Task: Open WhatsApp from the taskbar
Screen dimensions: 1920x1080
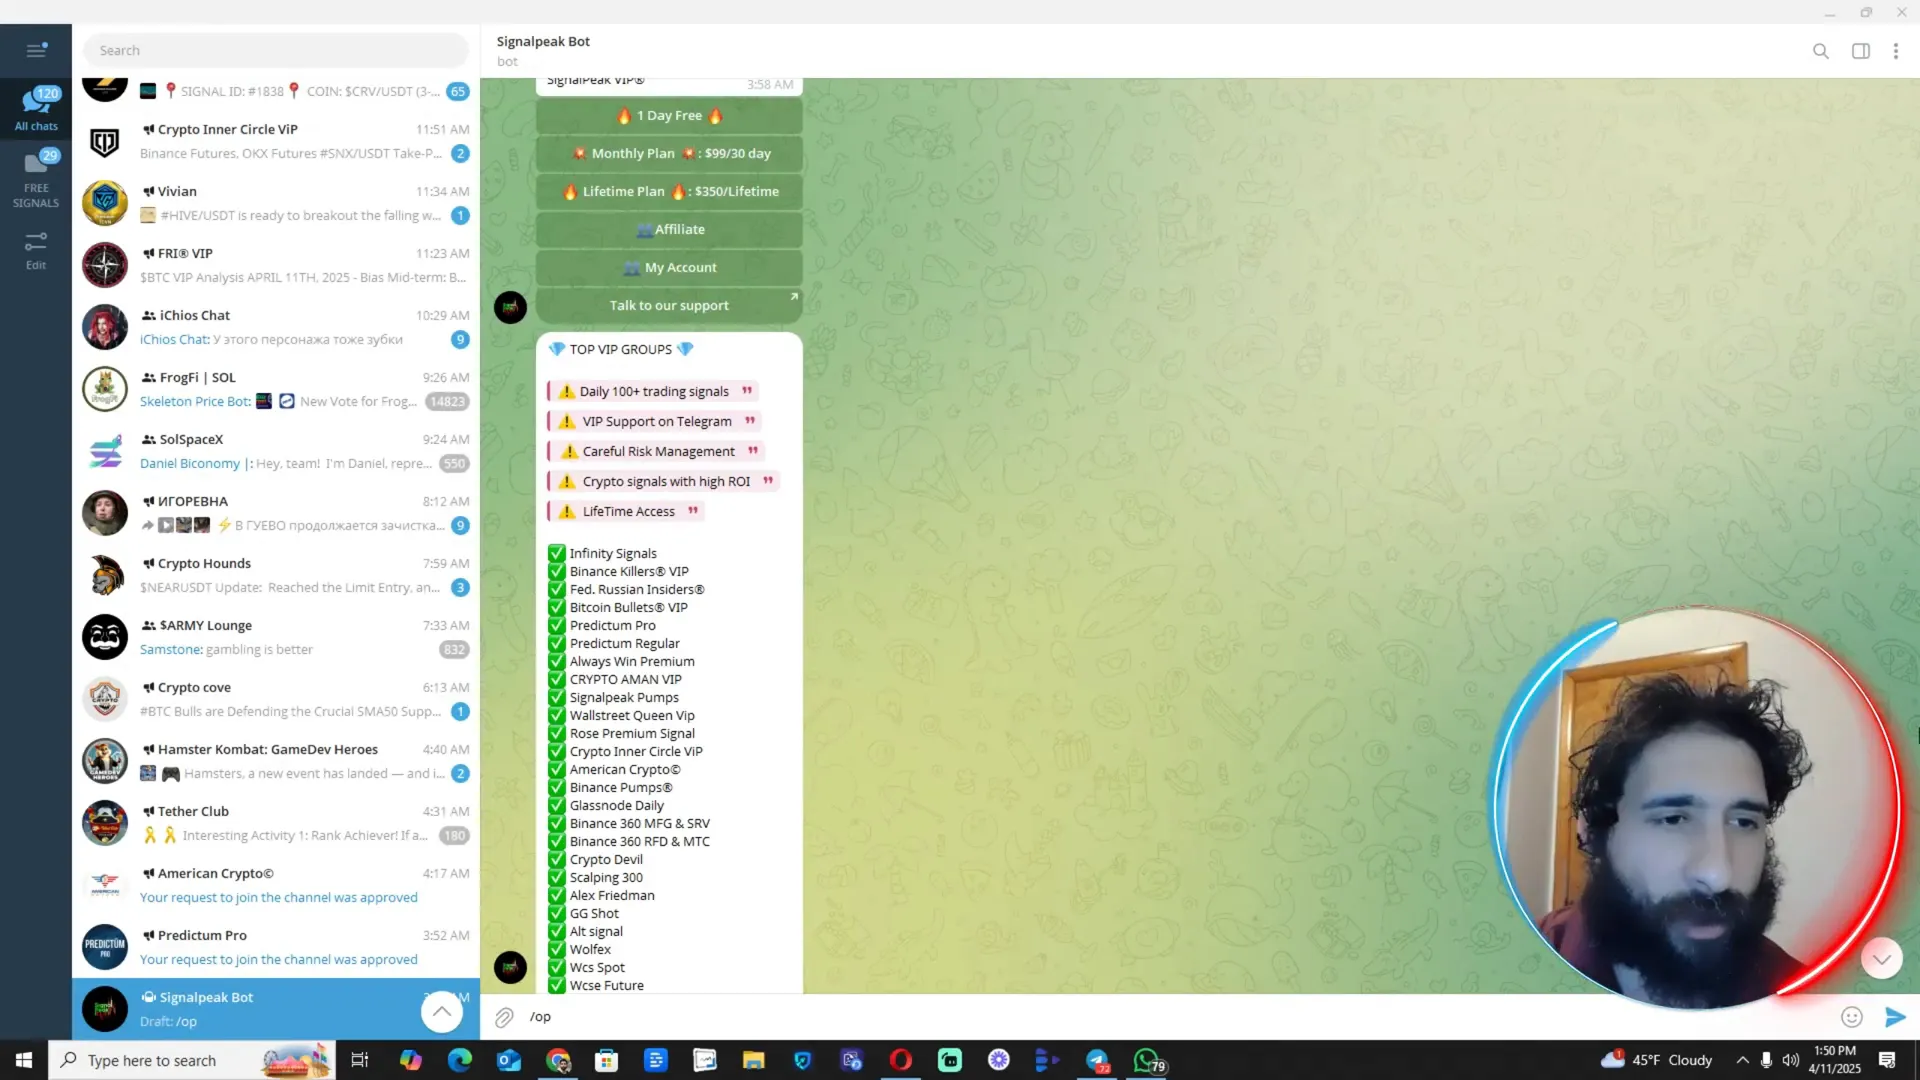Action: point(1147,1060)
